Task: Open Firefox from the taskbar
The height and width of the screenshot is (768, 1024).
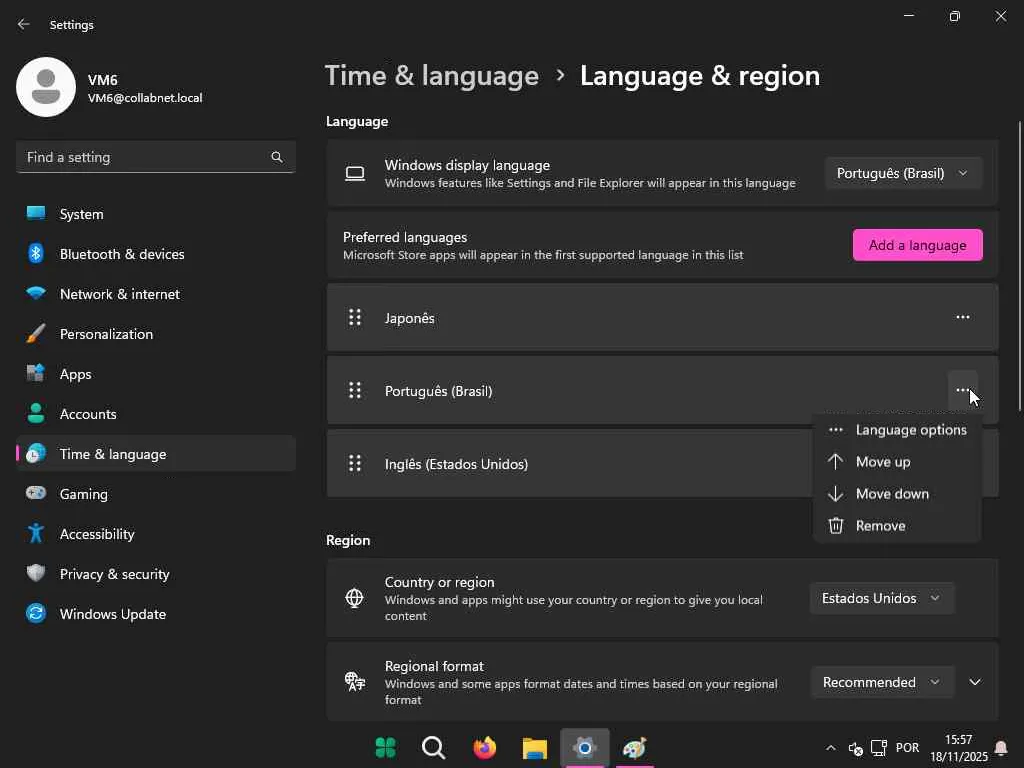Action: (485, 748)
